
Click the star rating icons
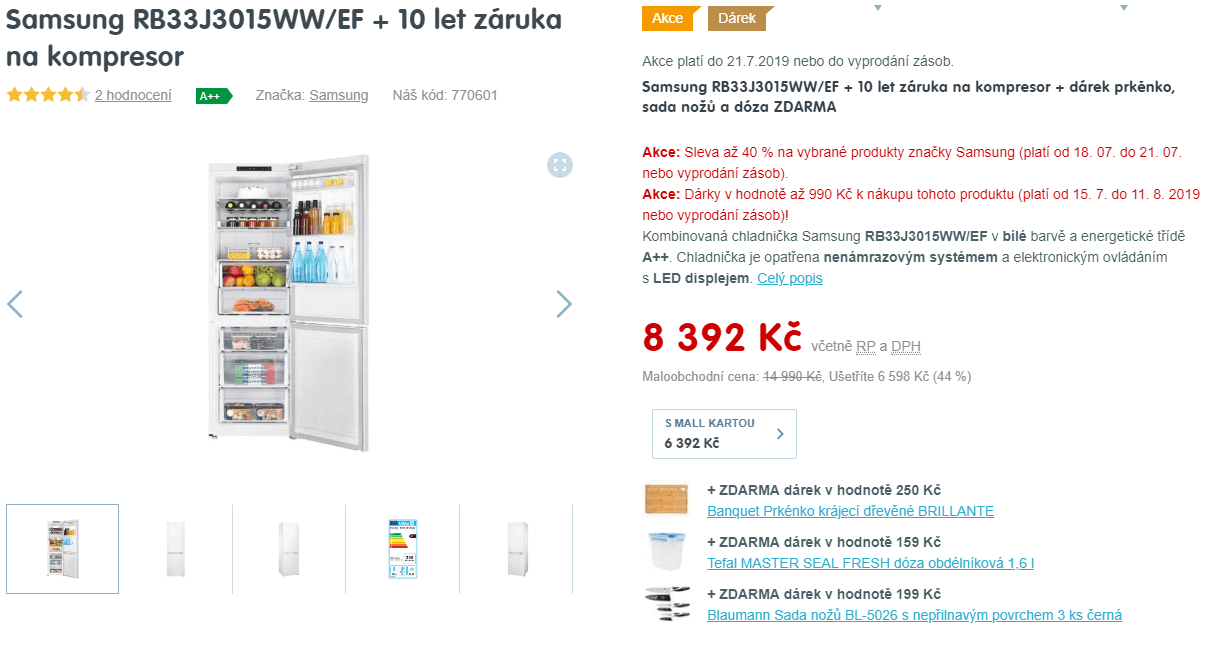pyautogui.click(x=48, y=95)
